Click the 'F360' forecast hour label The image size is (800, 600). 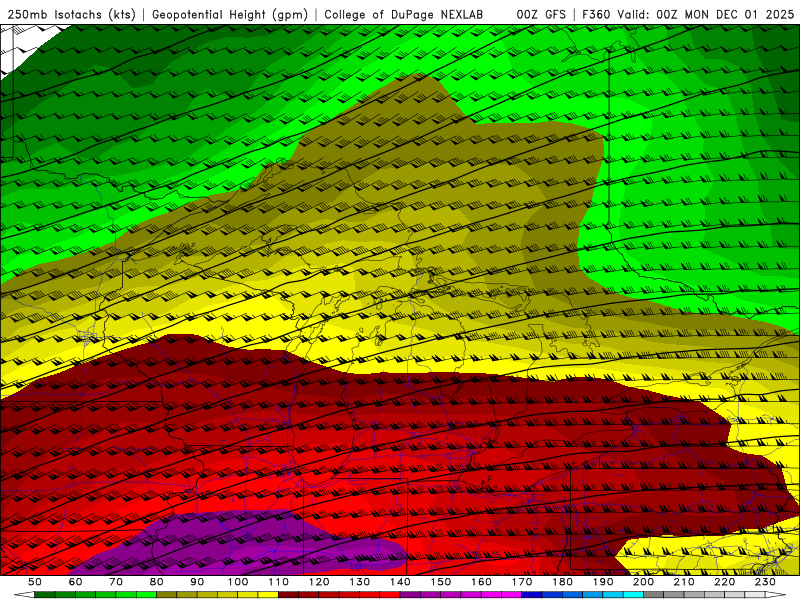tap(596, 15)
